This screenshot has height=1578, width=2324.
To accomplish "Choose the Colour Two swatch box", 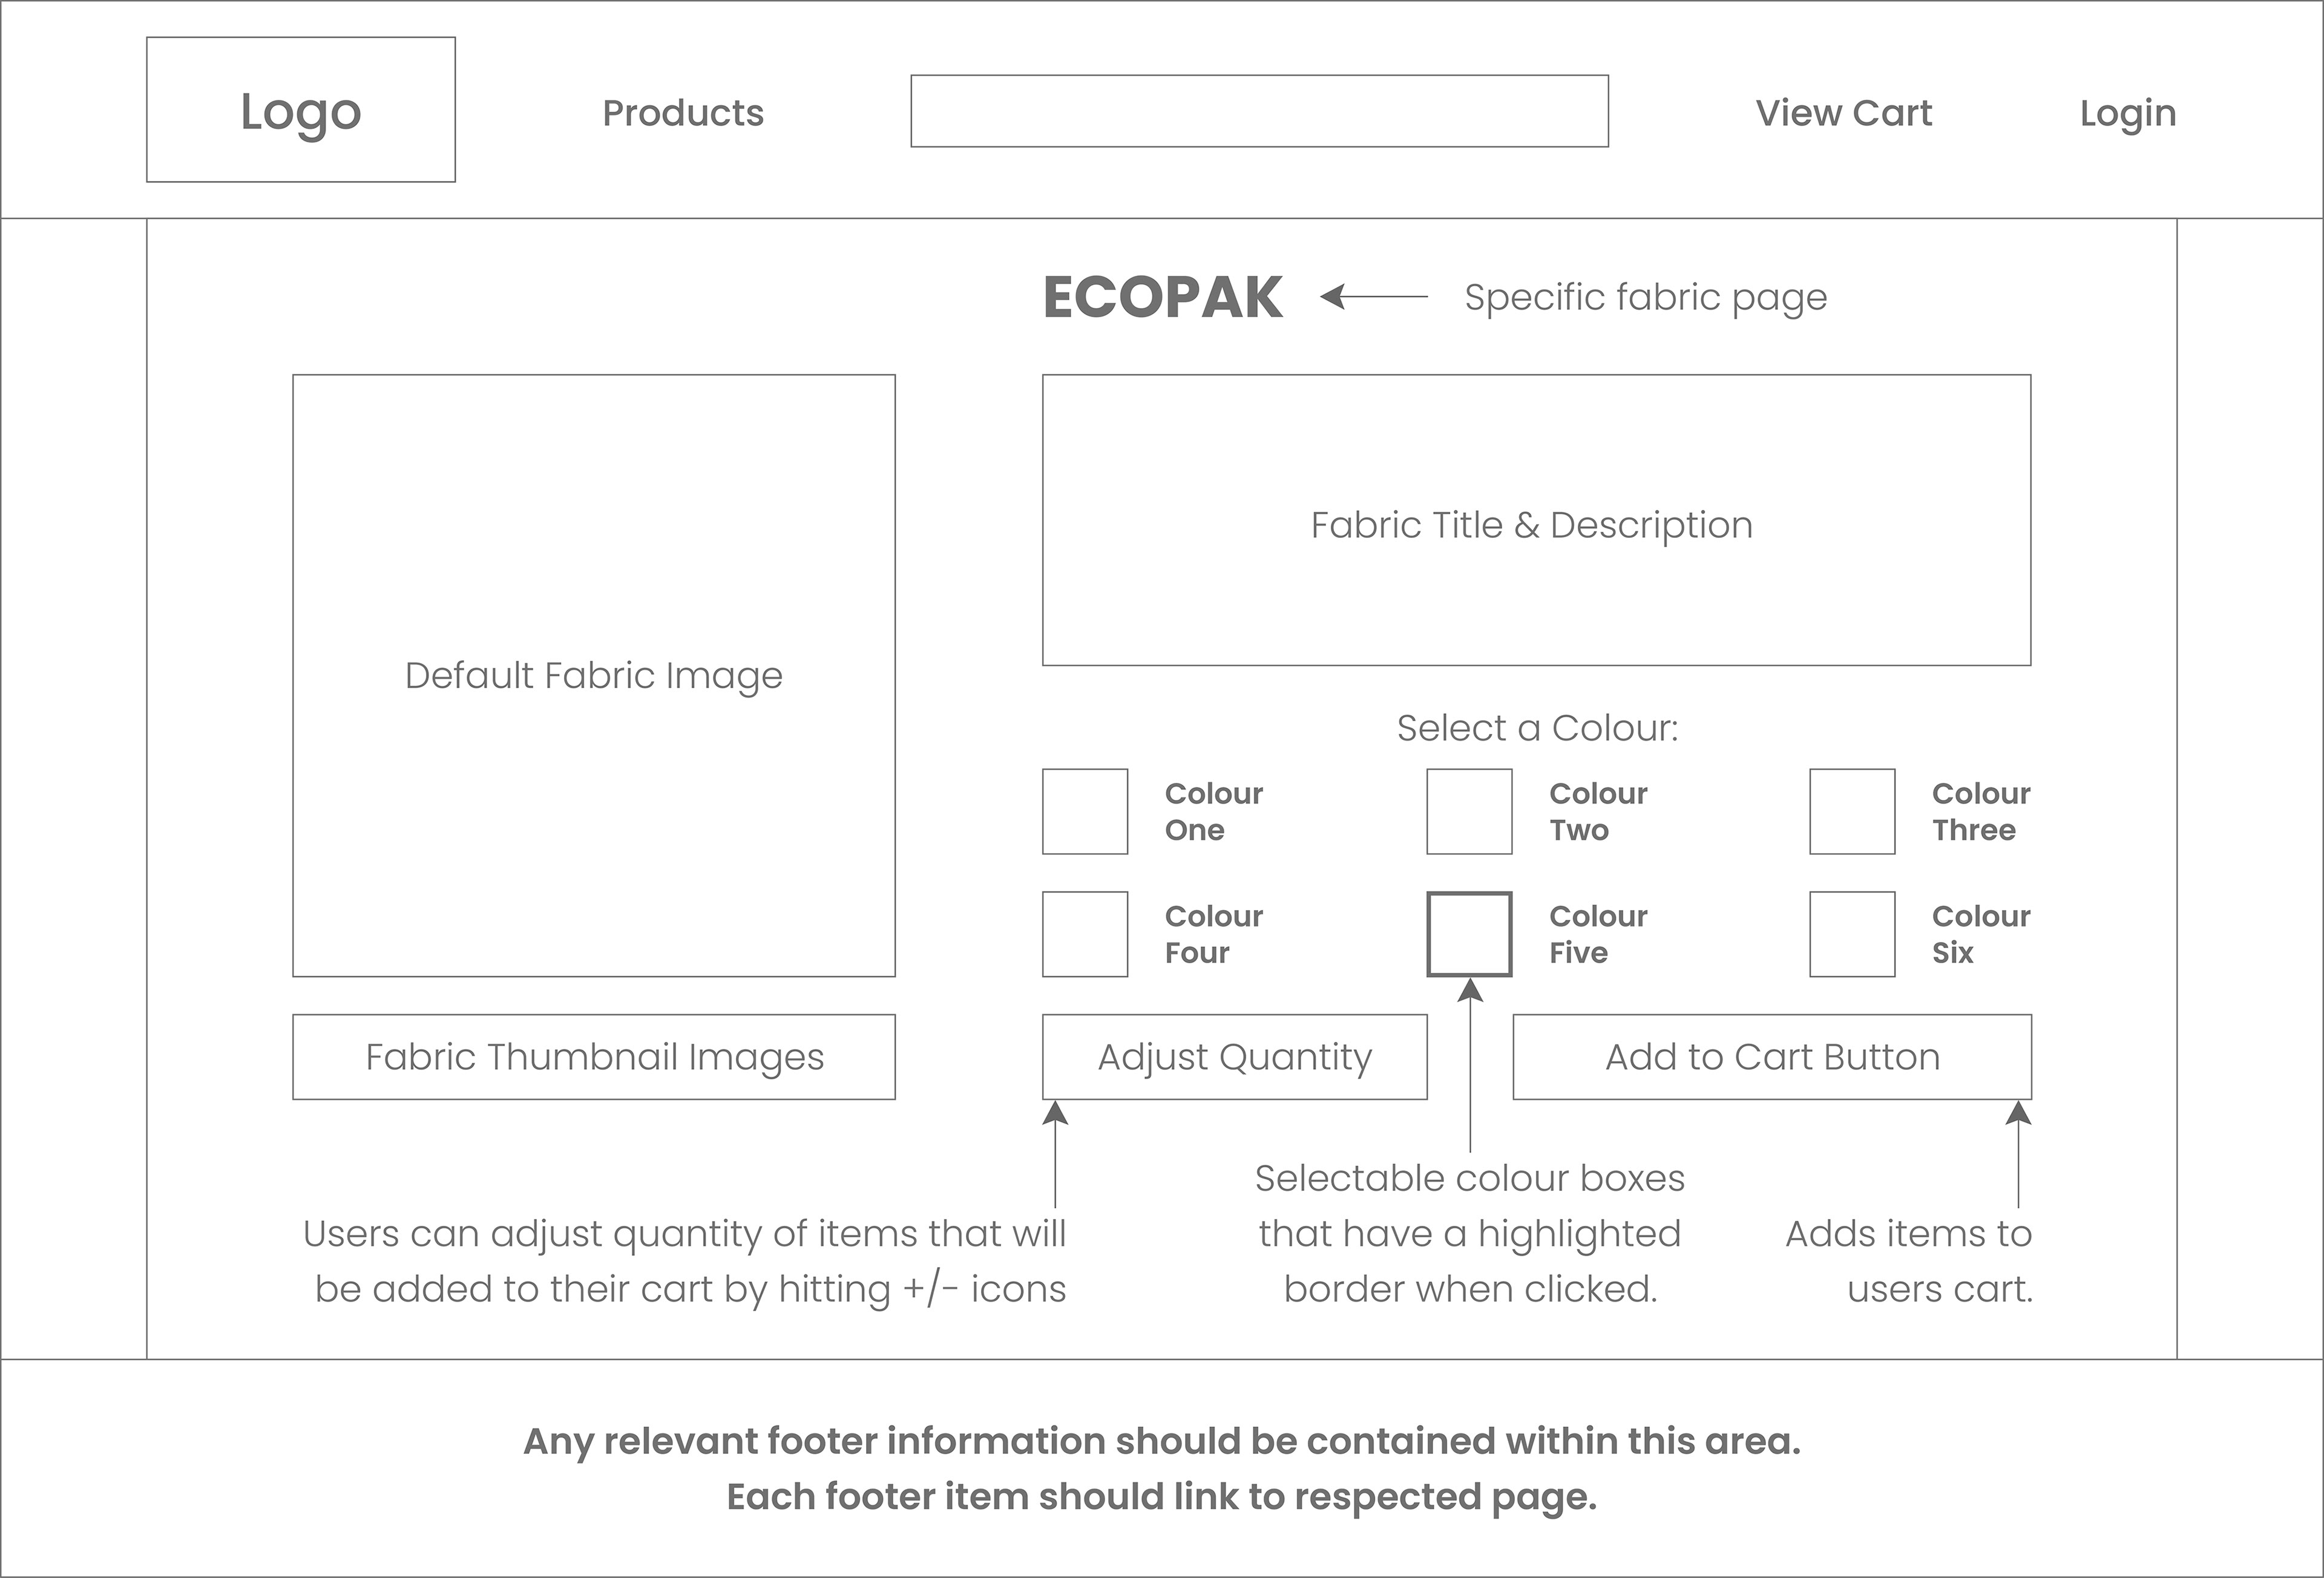I will click(x=1469, y=811).
